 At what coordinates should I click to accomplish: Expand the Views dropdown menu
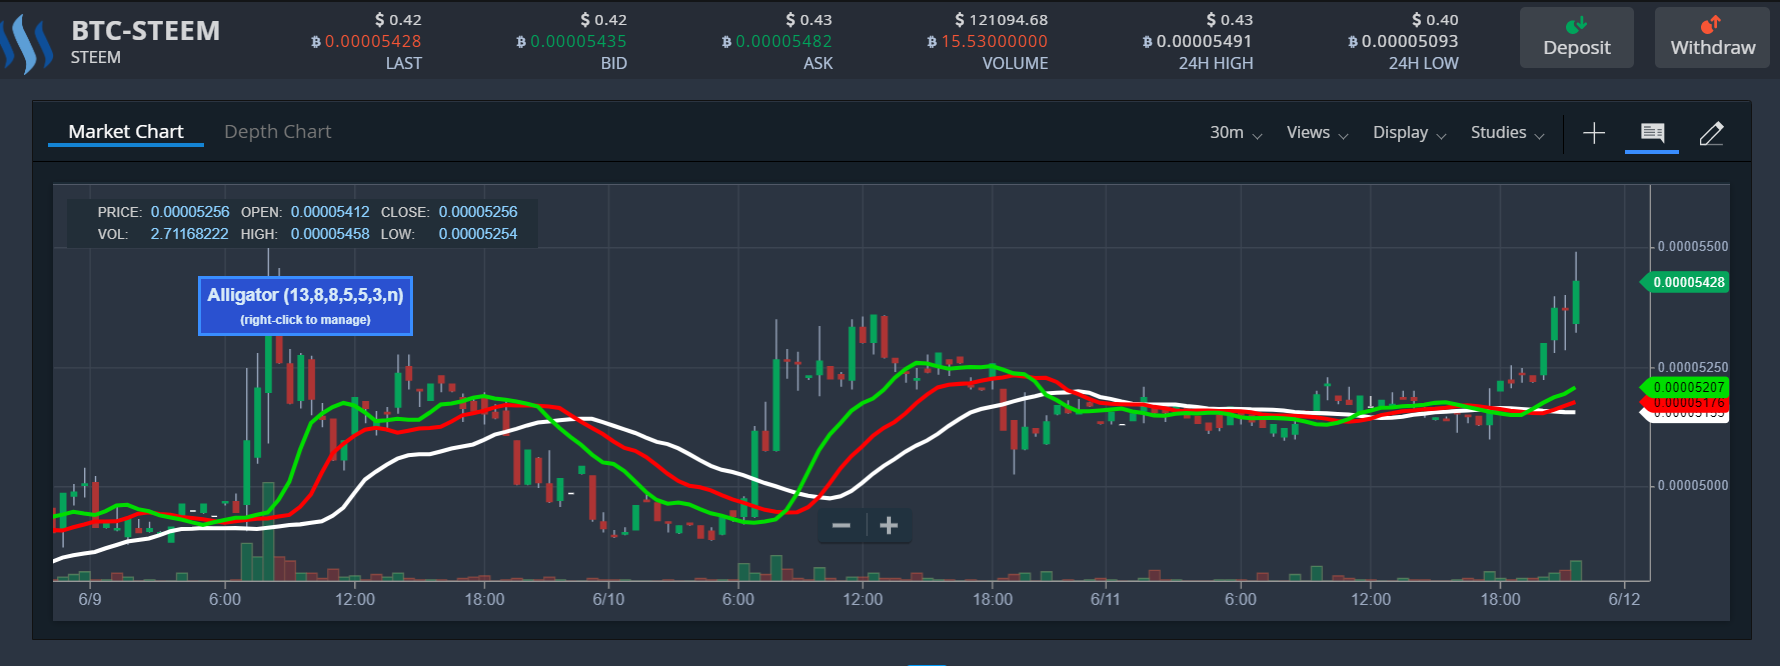1317,132
